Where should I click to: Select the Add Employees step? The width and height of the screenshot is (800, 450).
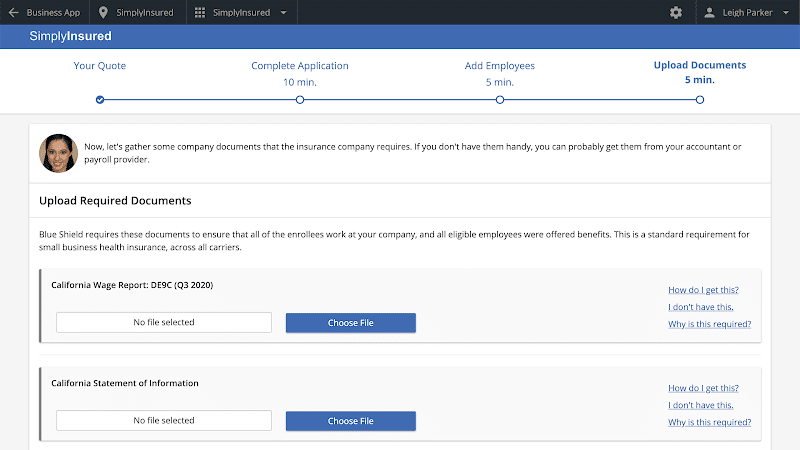click(499, 66)
